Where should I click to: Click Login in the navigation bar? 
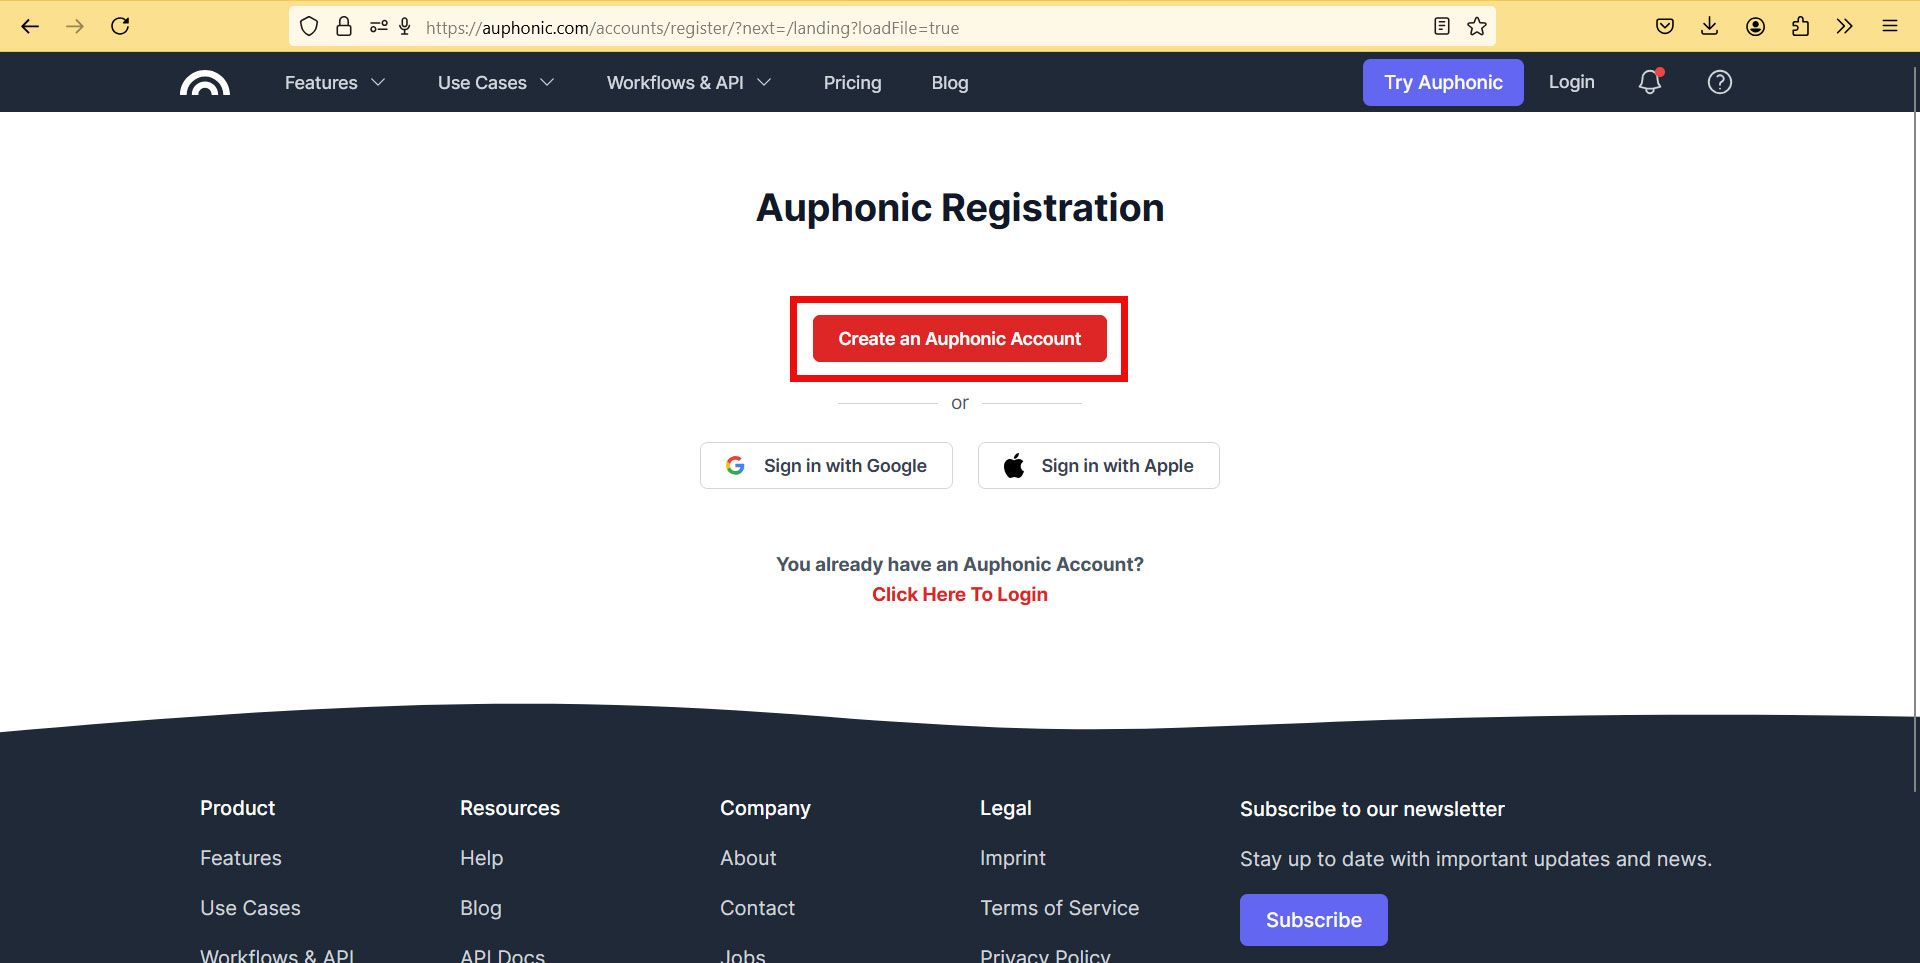1571,82
